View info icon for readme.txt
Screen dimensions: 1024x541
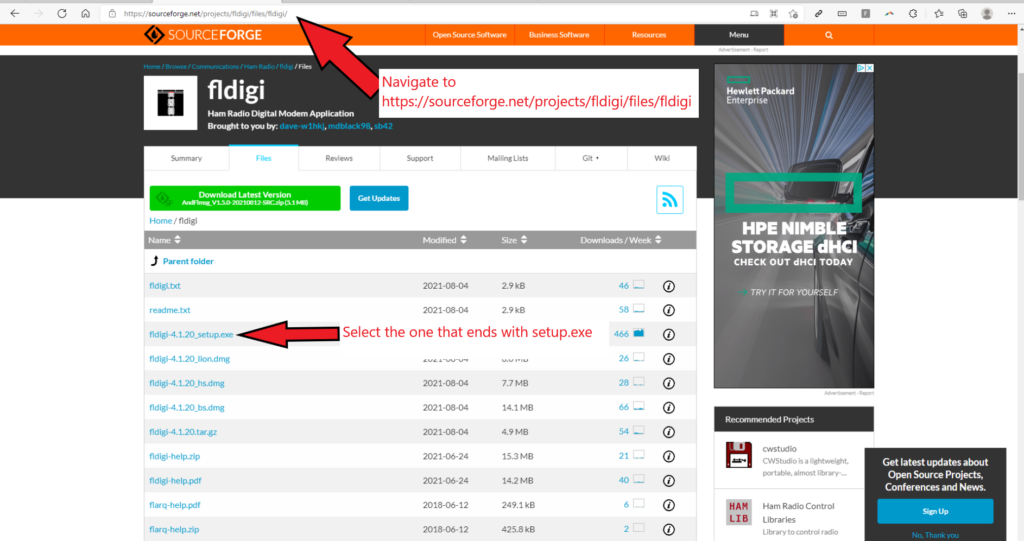(669, 310)
